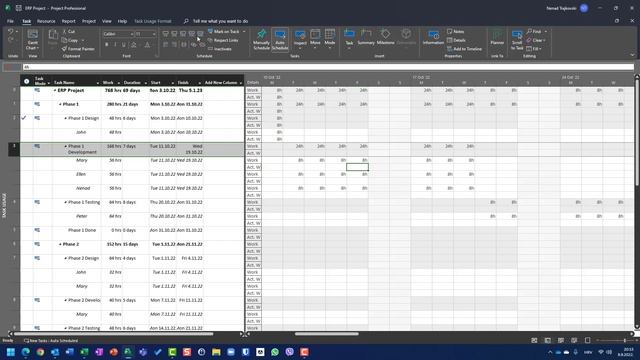Click Mark on Track button
This screenshot has width=640, height=360.
pyautogui.click(x=224, y=31)
